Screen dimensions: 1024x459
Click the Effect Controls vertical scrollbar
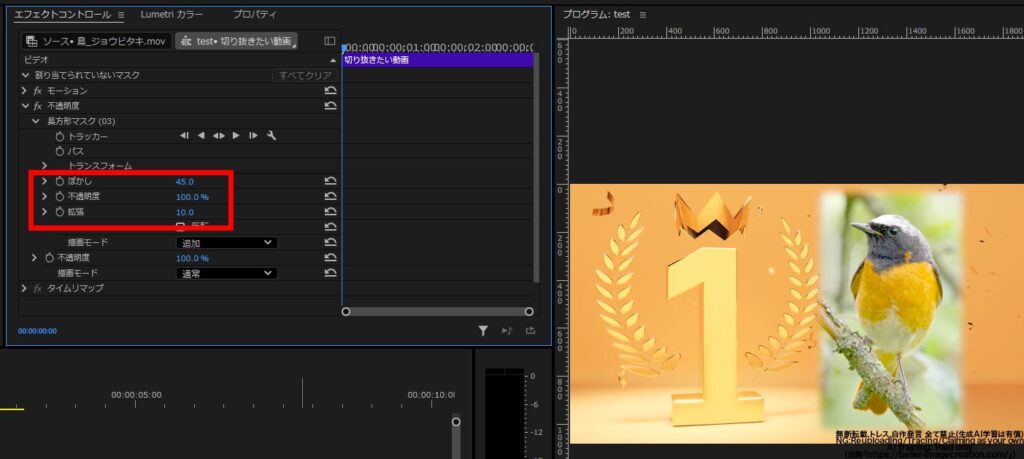tap(537, 167)
